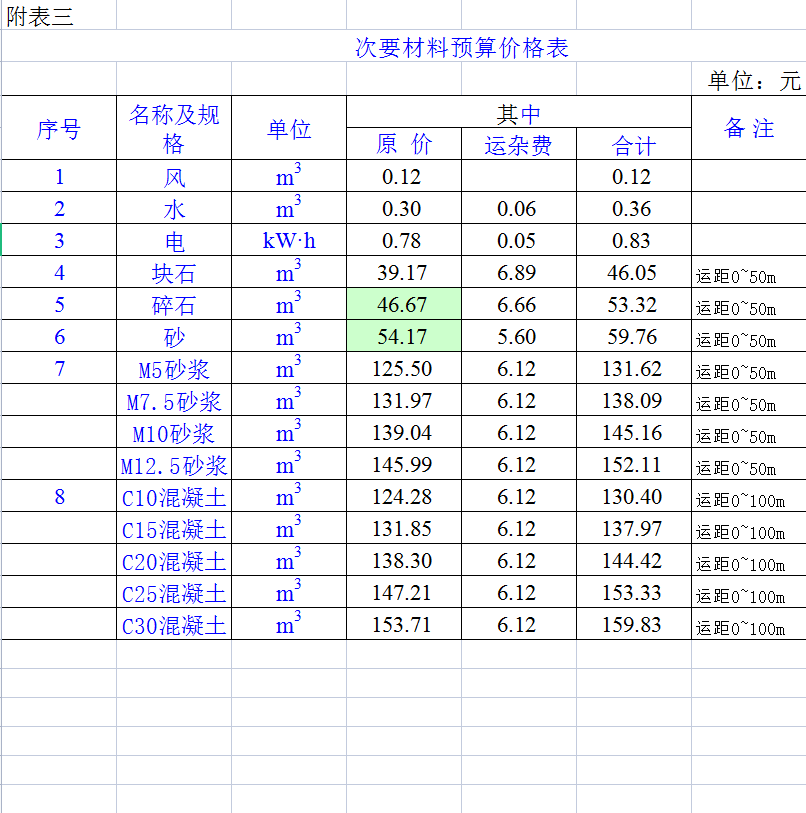The image size is (806, 813).
Task: Click the 备注 header cell
Action: tap(749, 128)
